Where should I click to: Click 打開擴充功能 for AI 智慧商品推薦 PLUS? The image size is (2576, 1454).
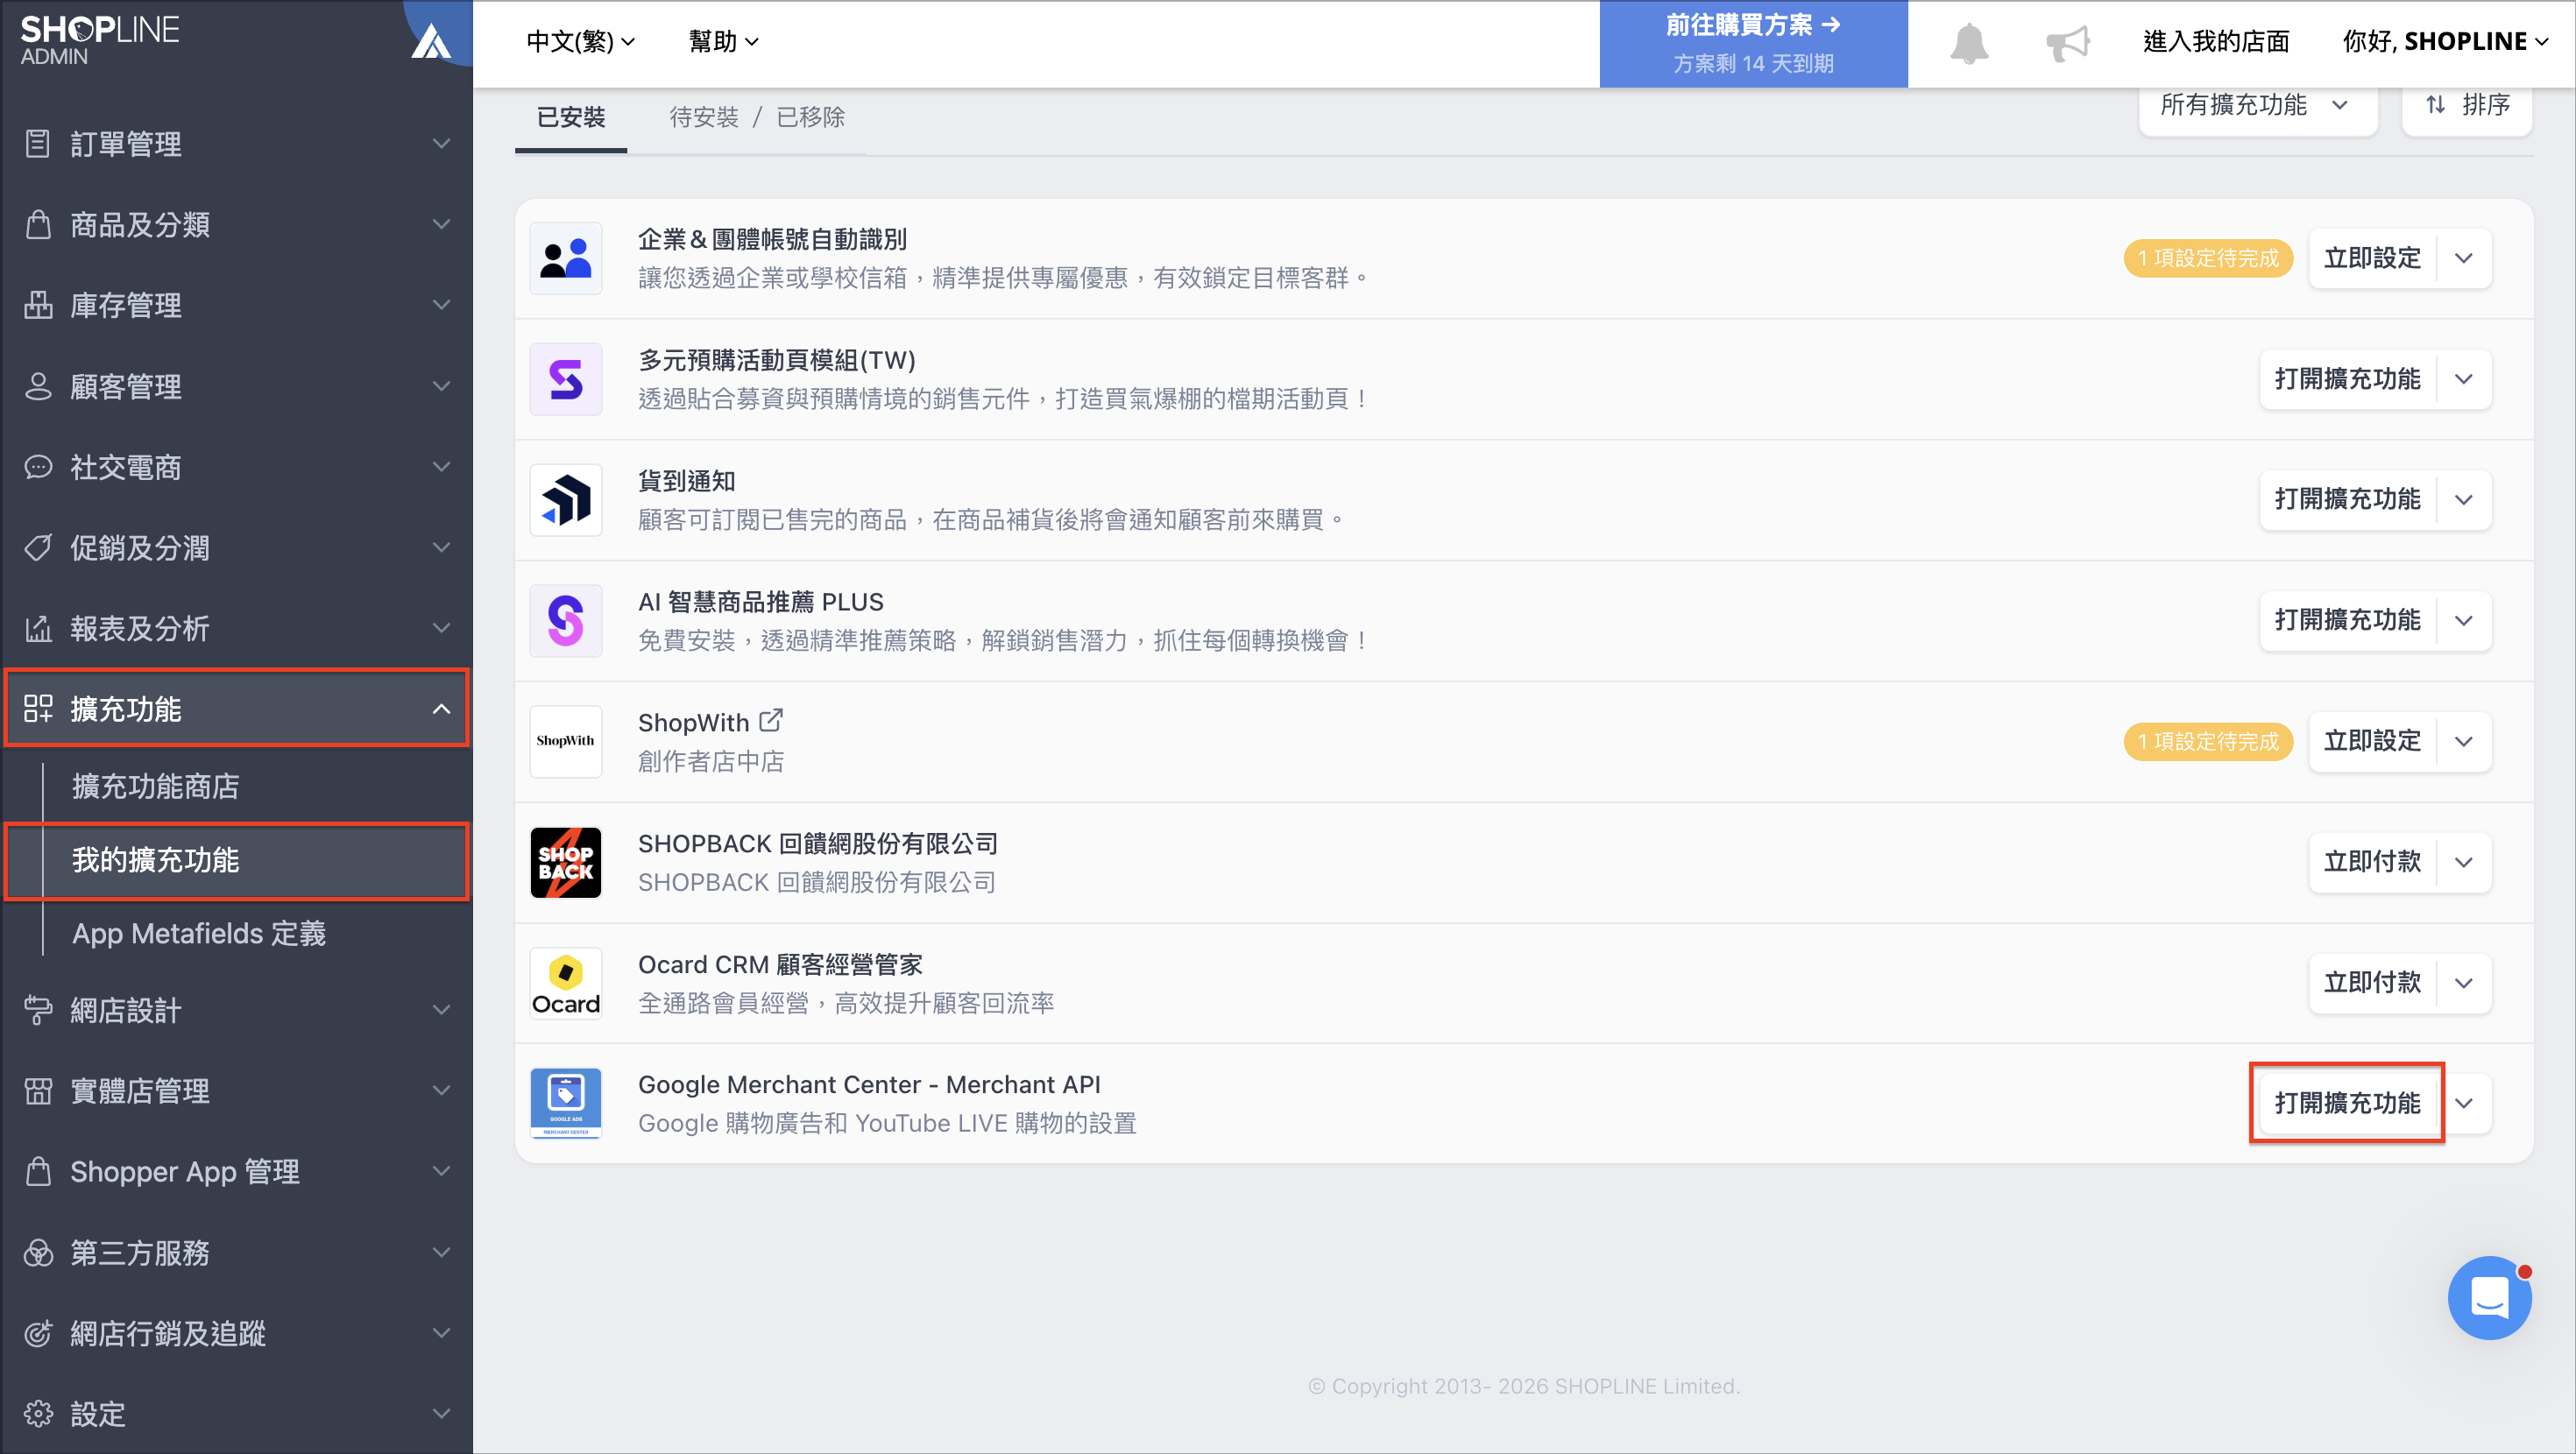point(2348,620)
